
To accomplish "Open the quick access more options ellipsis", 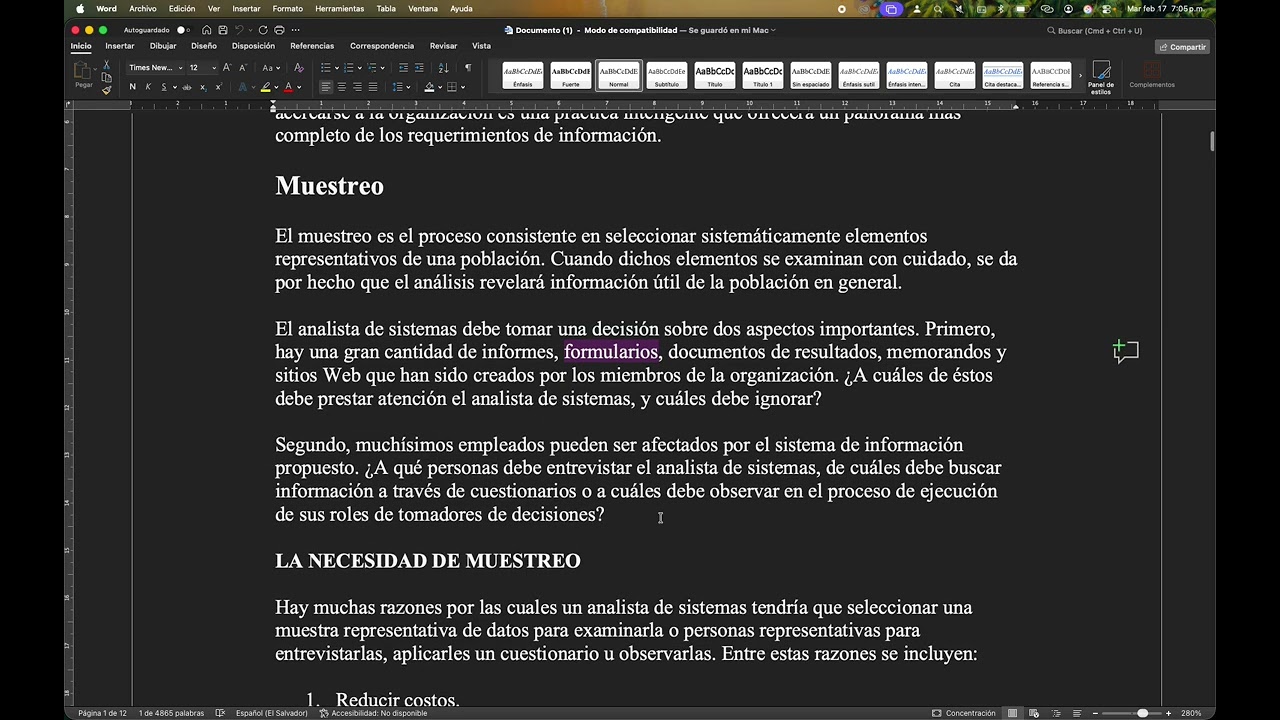I will click(296, 30).
